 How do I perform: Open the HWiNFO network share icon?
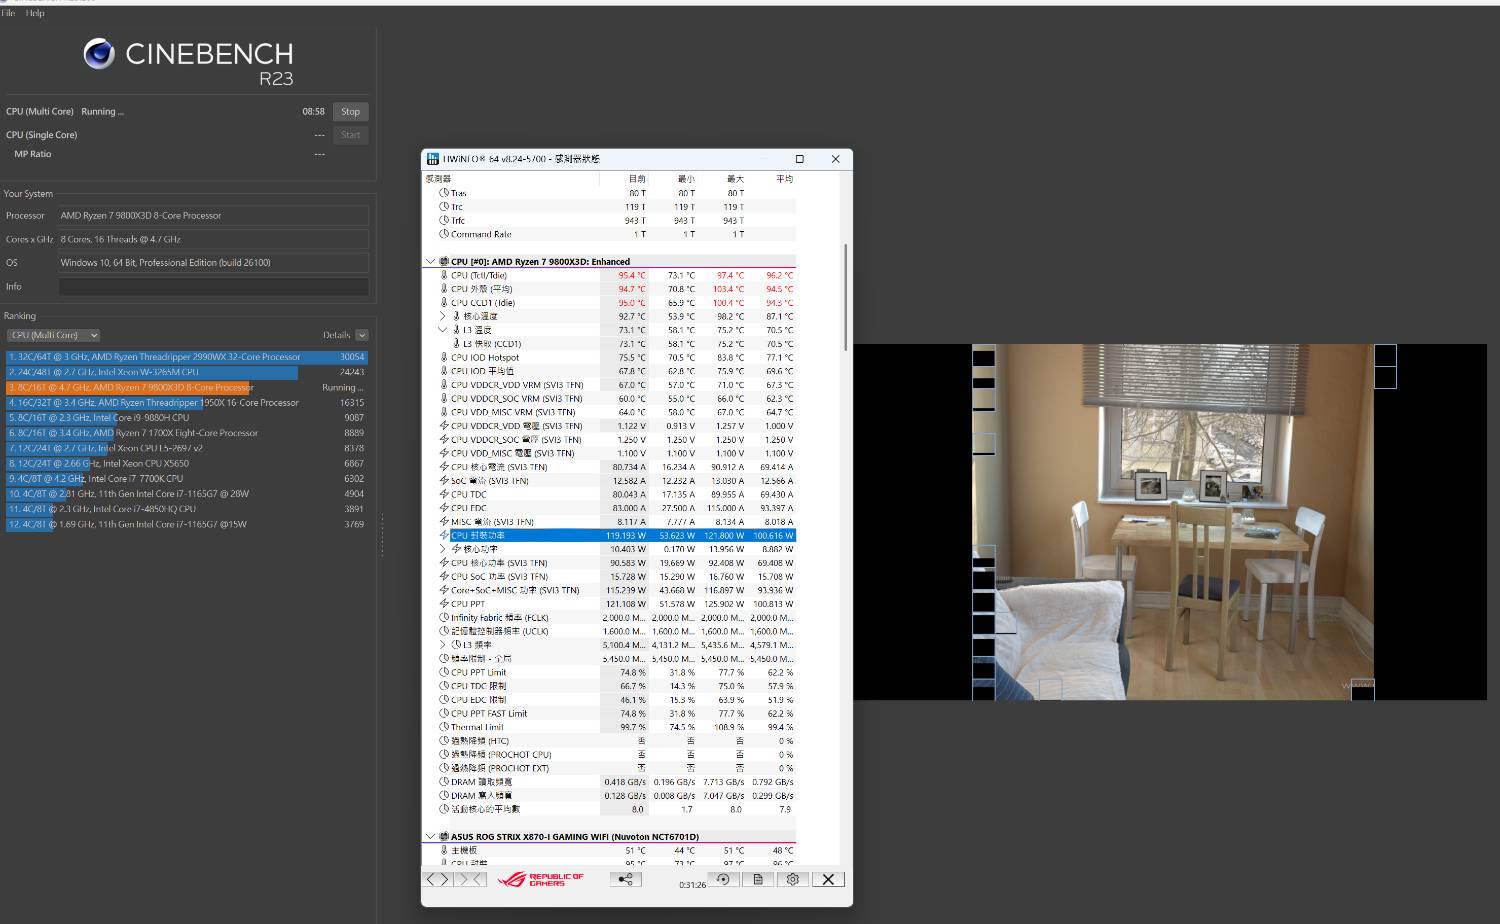pyautogui.click(x=625, y=879)
